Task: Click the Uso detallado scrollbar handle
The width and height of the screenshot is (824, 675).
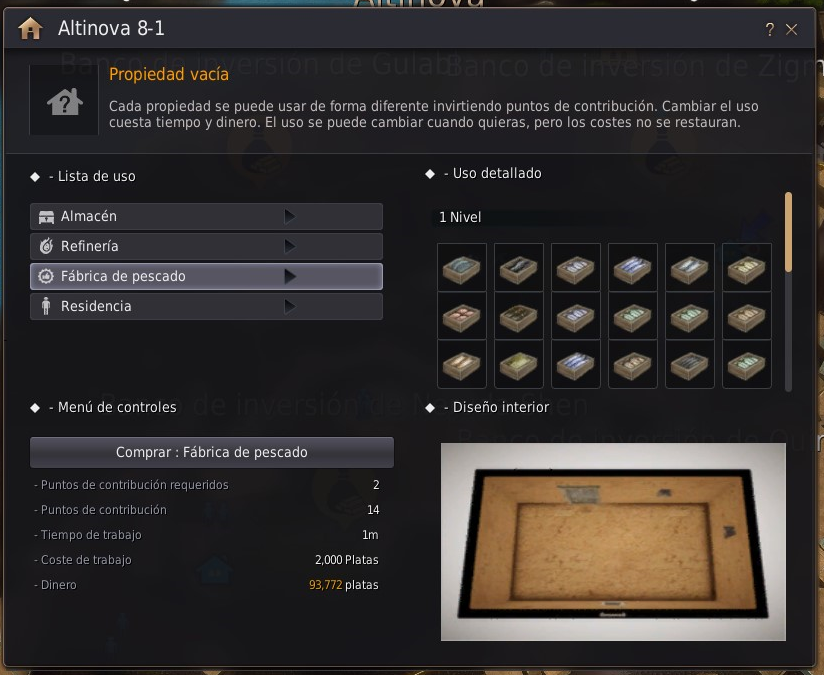Action: tap(788, 232)
